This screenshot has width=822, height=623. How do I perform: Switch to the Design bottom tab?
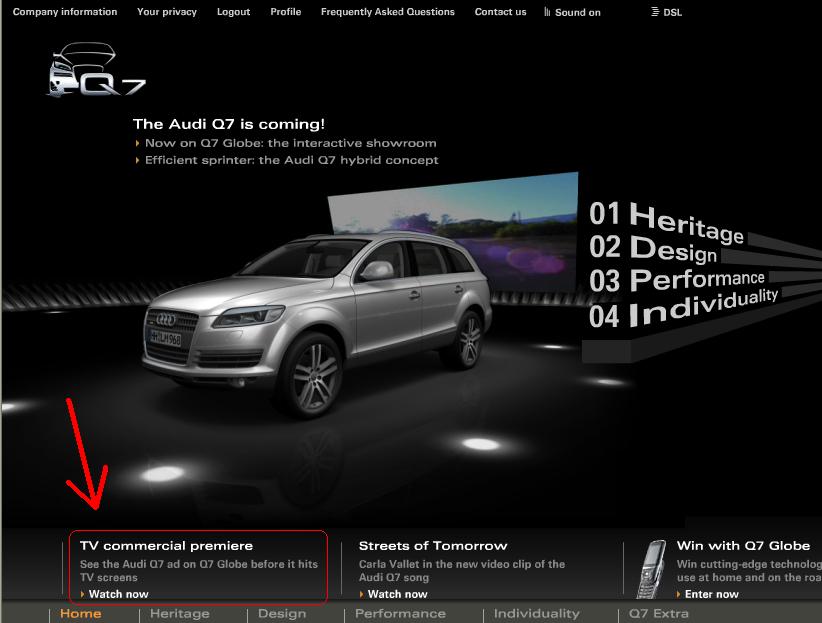[x=282, y=614]
